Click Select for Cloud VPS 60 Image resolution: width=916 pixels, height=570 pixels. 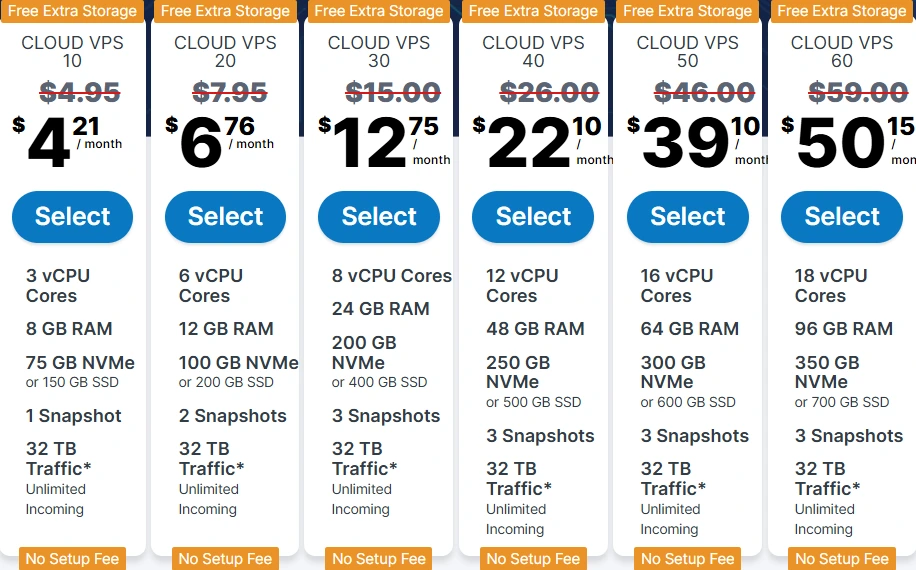click(842, 217)
